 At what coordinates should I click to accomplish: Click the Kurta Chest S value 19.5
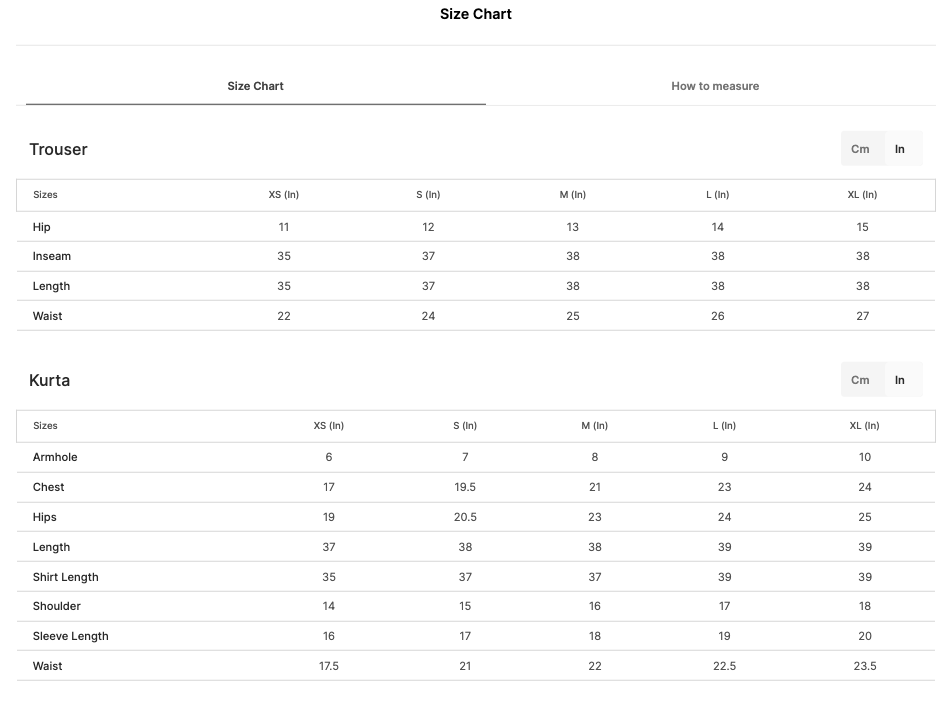pos(465,487)
